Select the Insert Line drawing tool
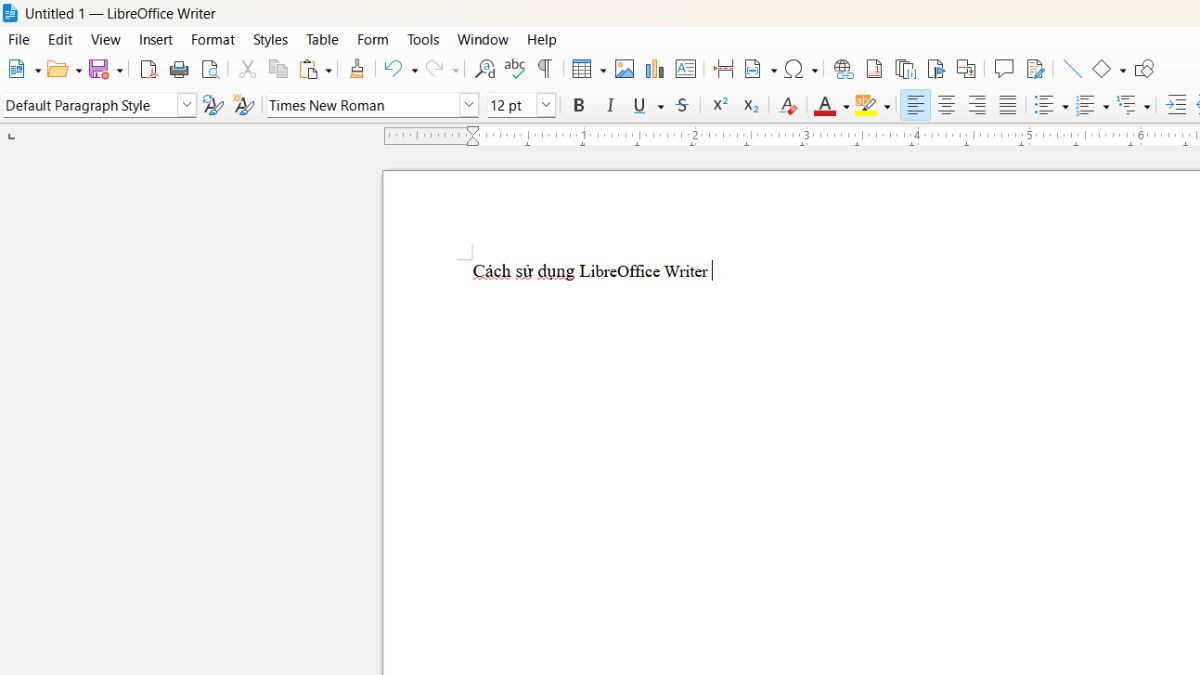Image resolution: width=1200 pixels, height=675 pixels. (1072, 69)
